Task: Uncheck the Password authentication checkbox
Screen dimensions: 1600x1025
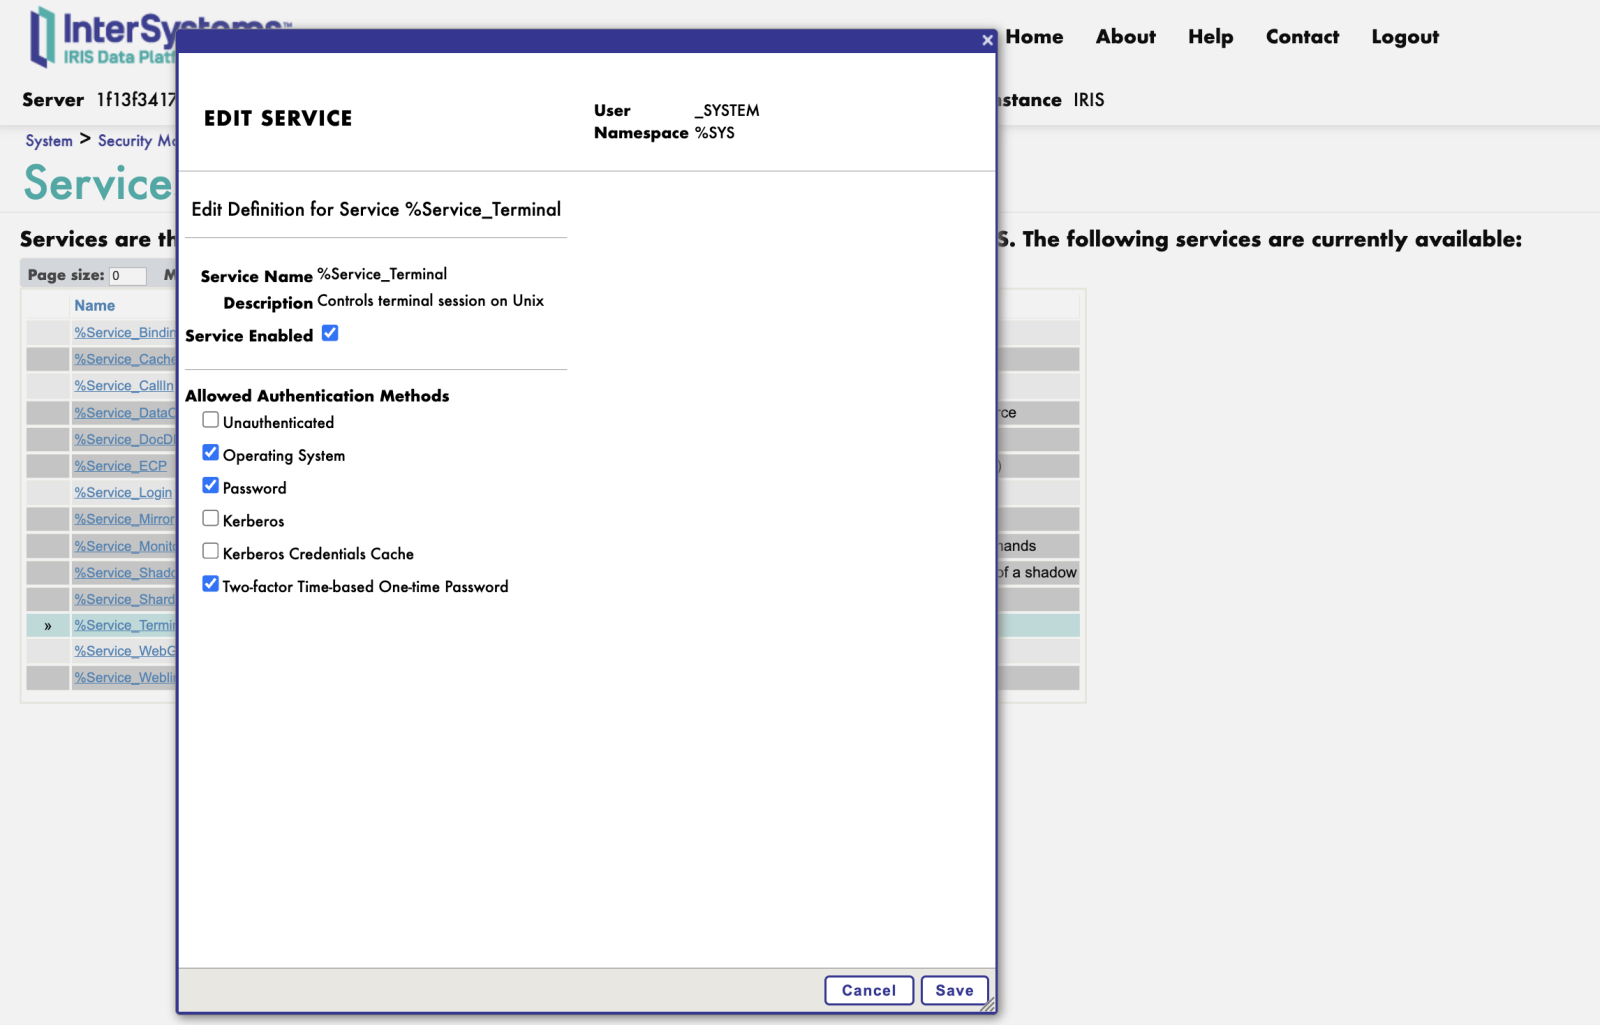Action: pyautogui.click(x=211, y=486)
